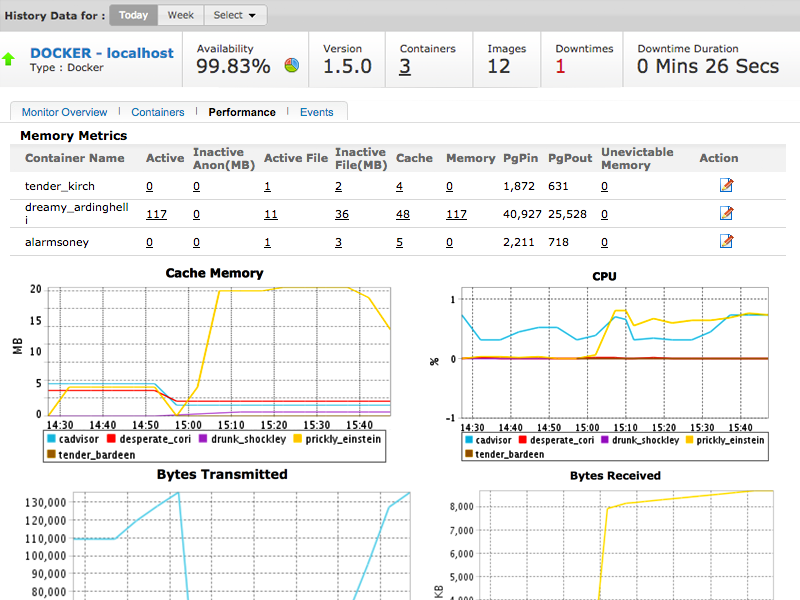Screen dimensions: 800x600
Task: Click prickly_einstein legend marker in CPU chart
Action: click(690, 439)
